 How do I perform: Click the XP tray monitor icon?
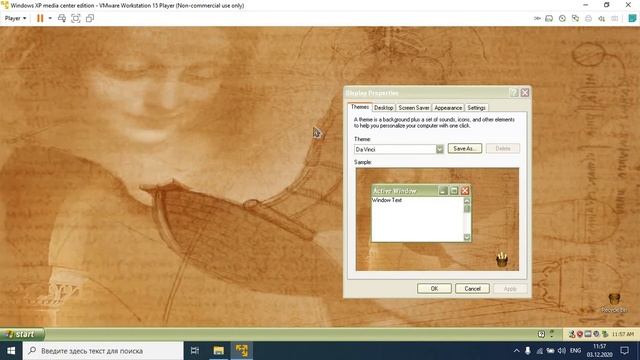coord(588,334)
